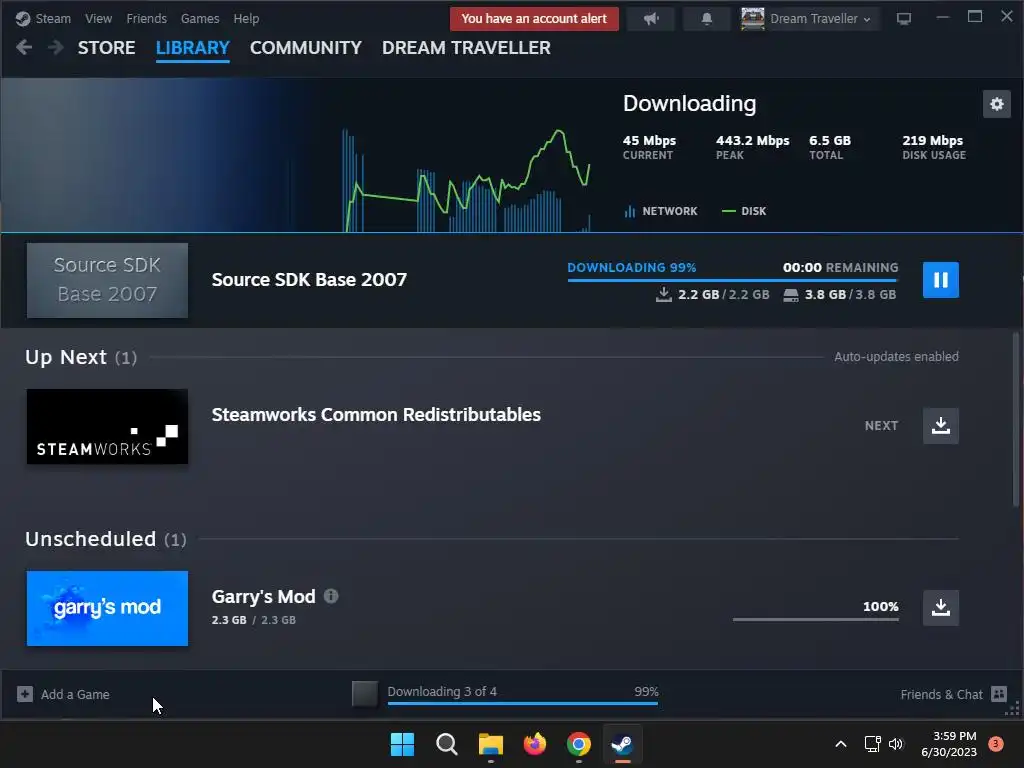The height and width of the screenshot is (768, 1024).
Task: Click the Downloading 3 of 4 status bar
Action: 522,694
